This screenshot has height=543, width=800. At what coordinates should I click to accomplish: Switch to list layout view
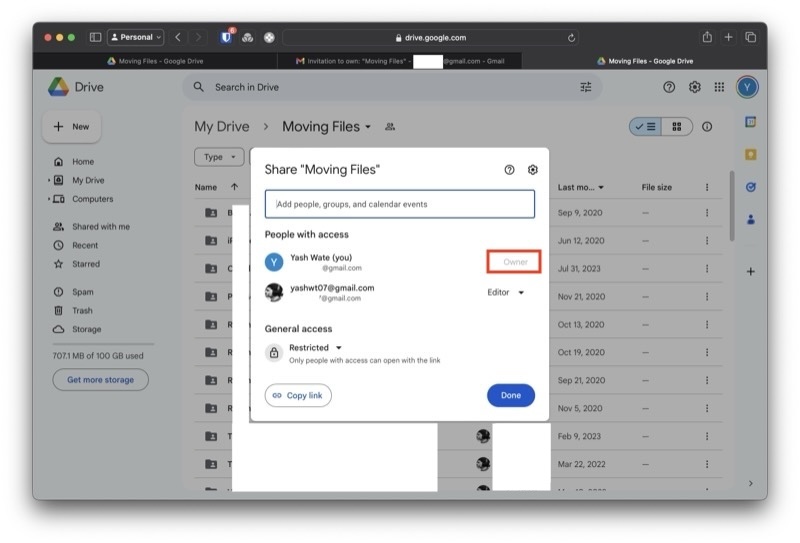tap(645, 127)
